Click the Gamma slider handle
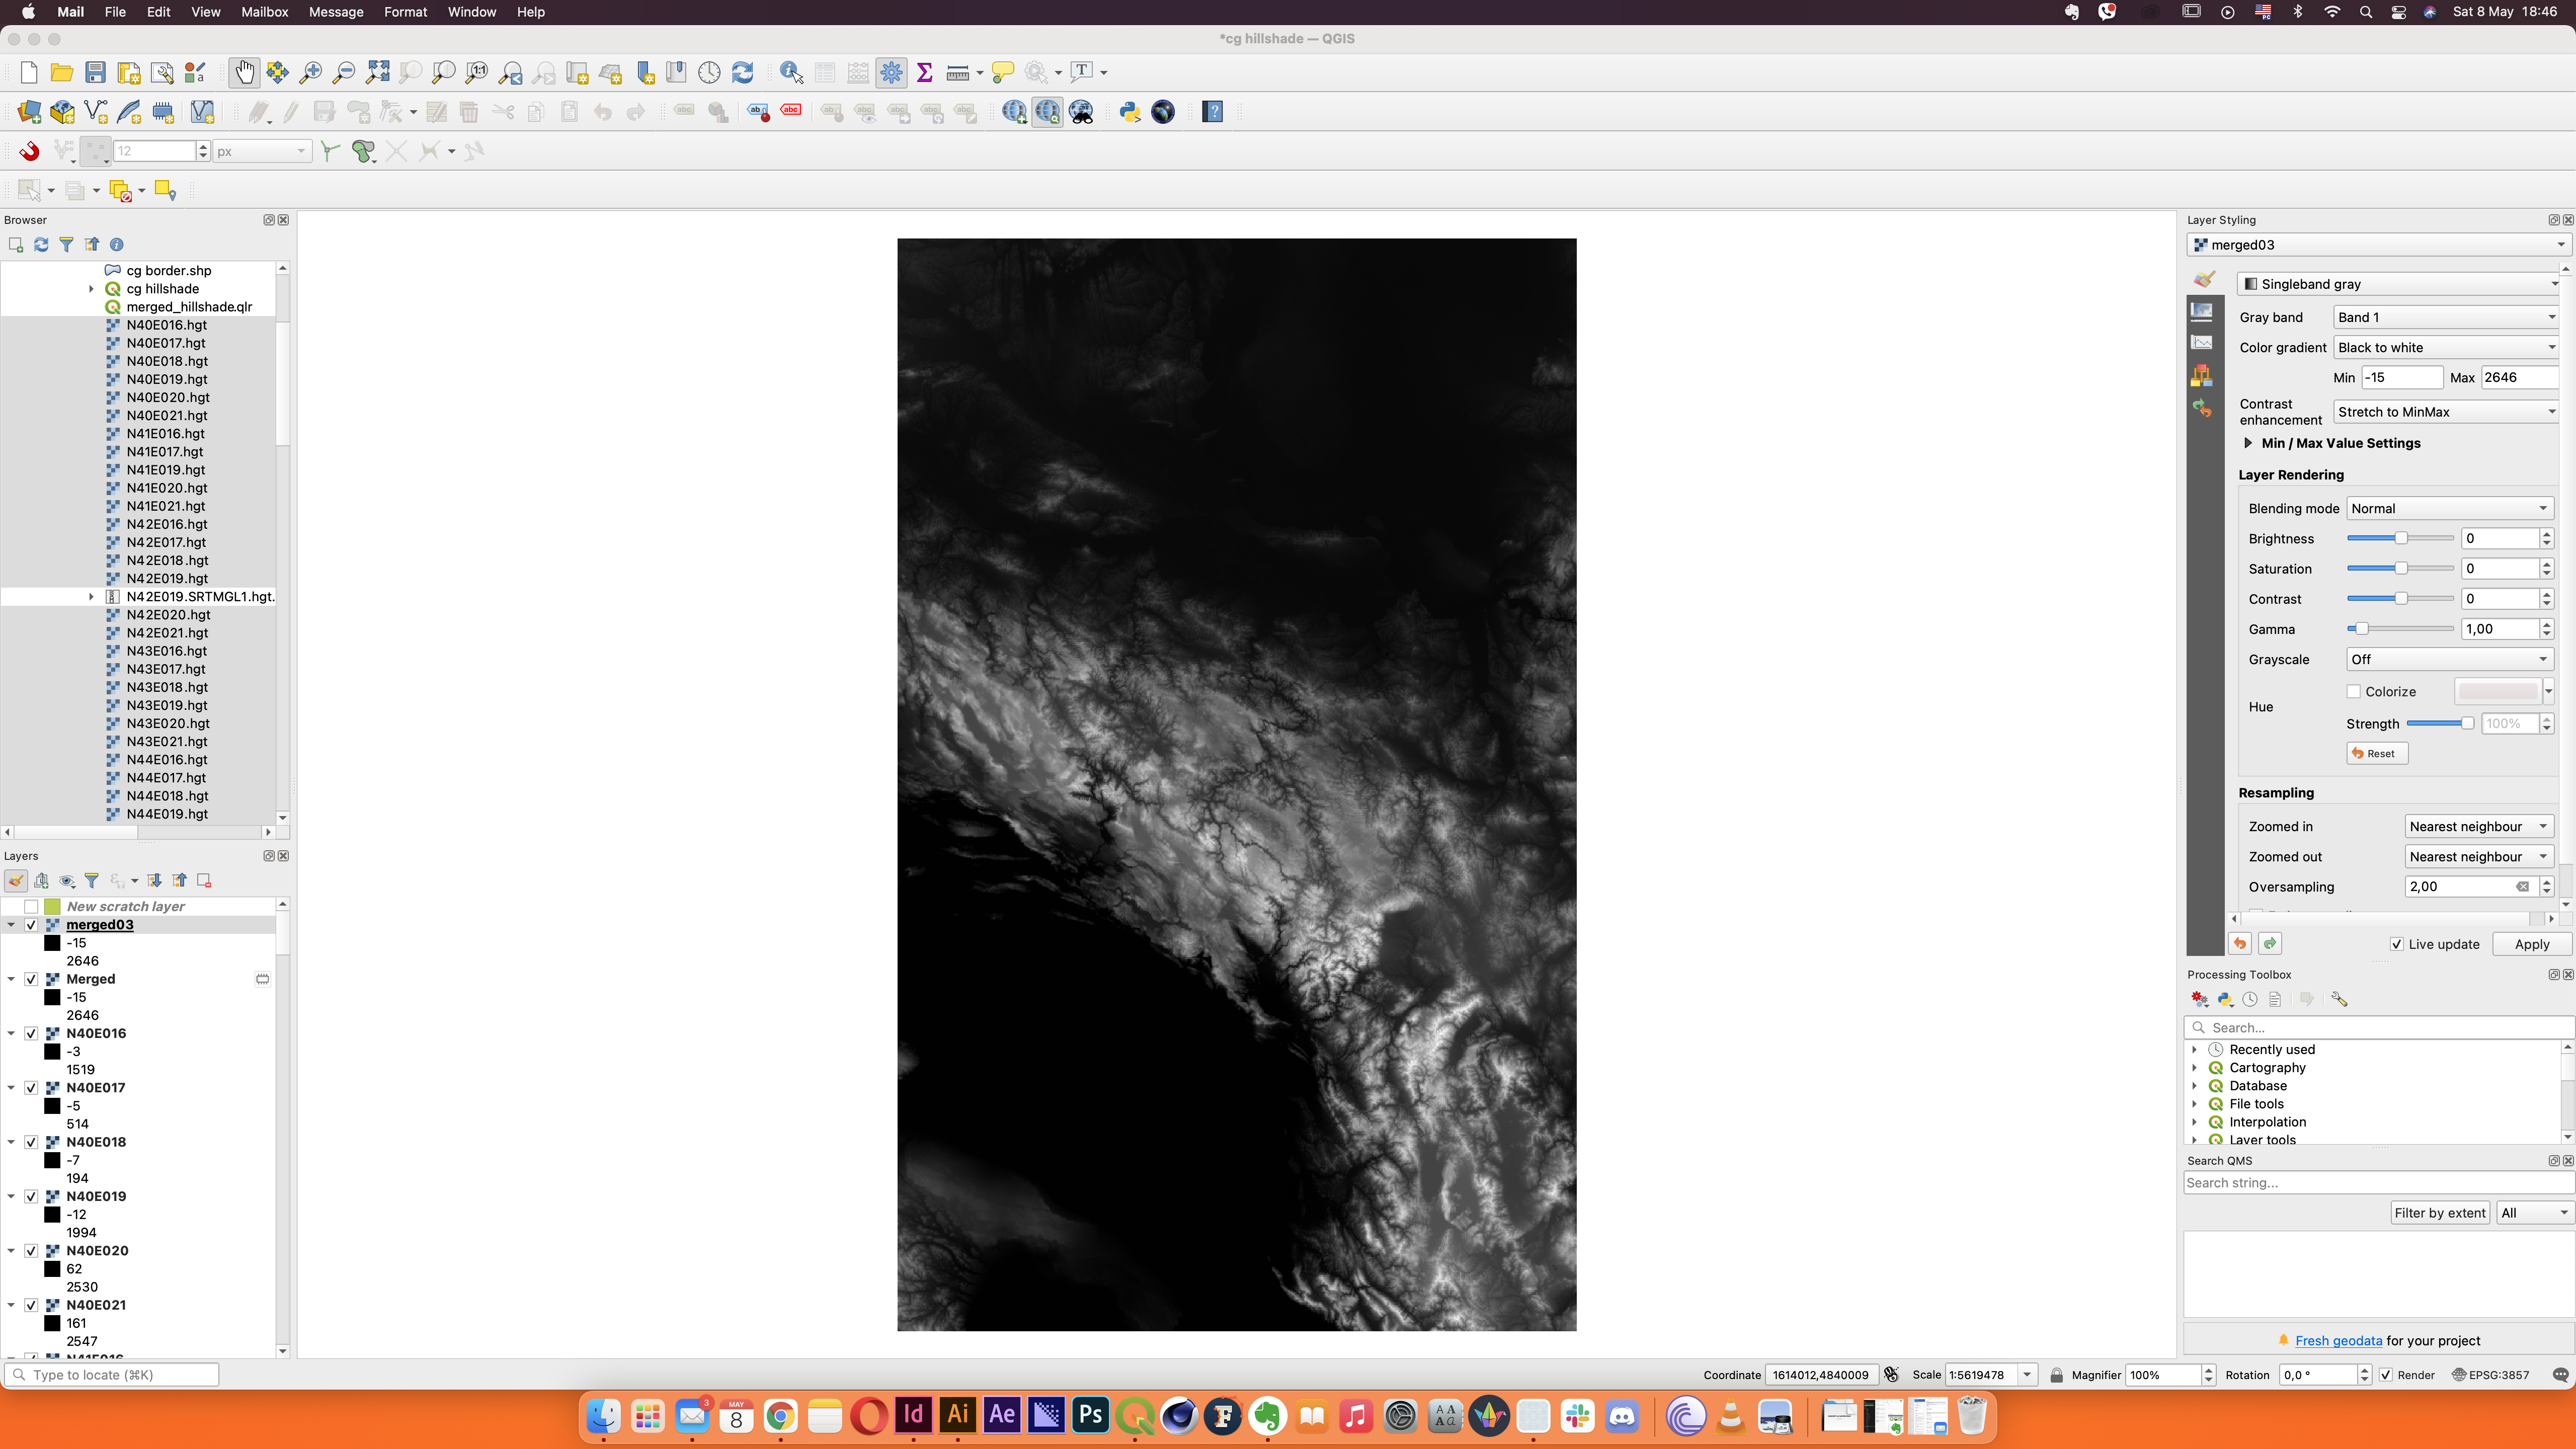2576x1449 pixels. [x=2361, y=629]
